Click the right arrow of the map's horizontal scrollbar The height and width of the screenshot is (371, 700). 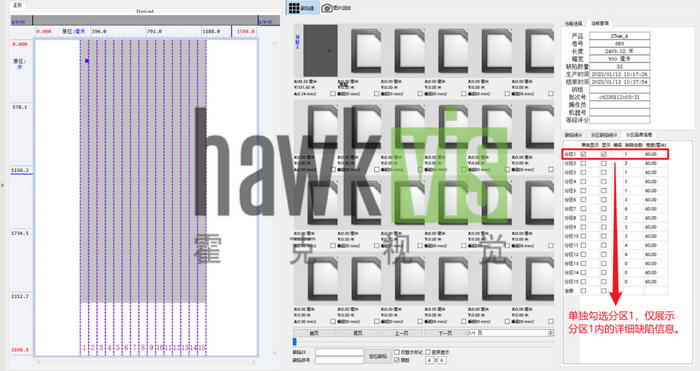(254, 362)
